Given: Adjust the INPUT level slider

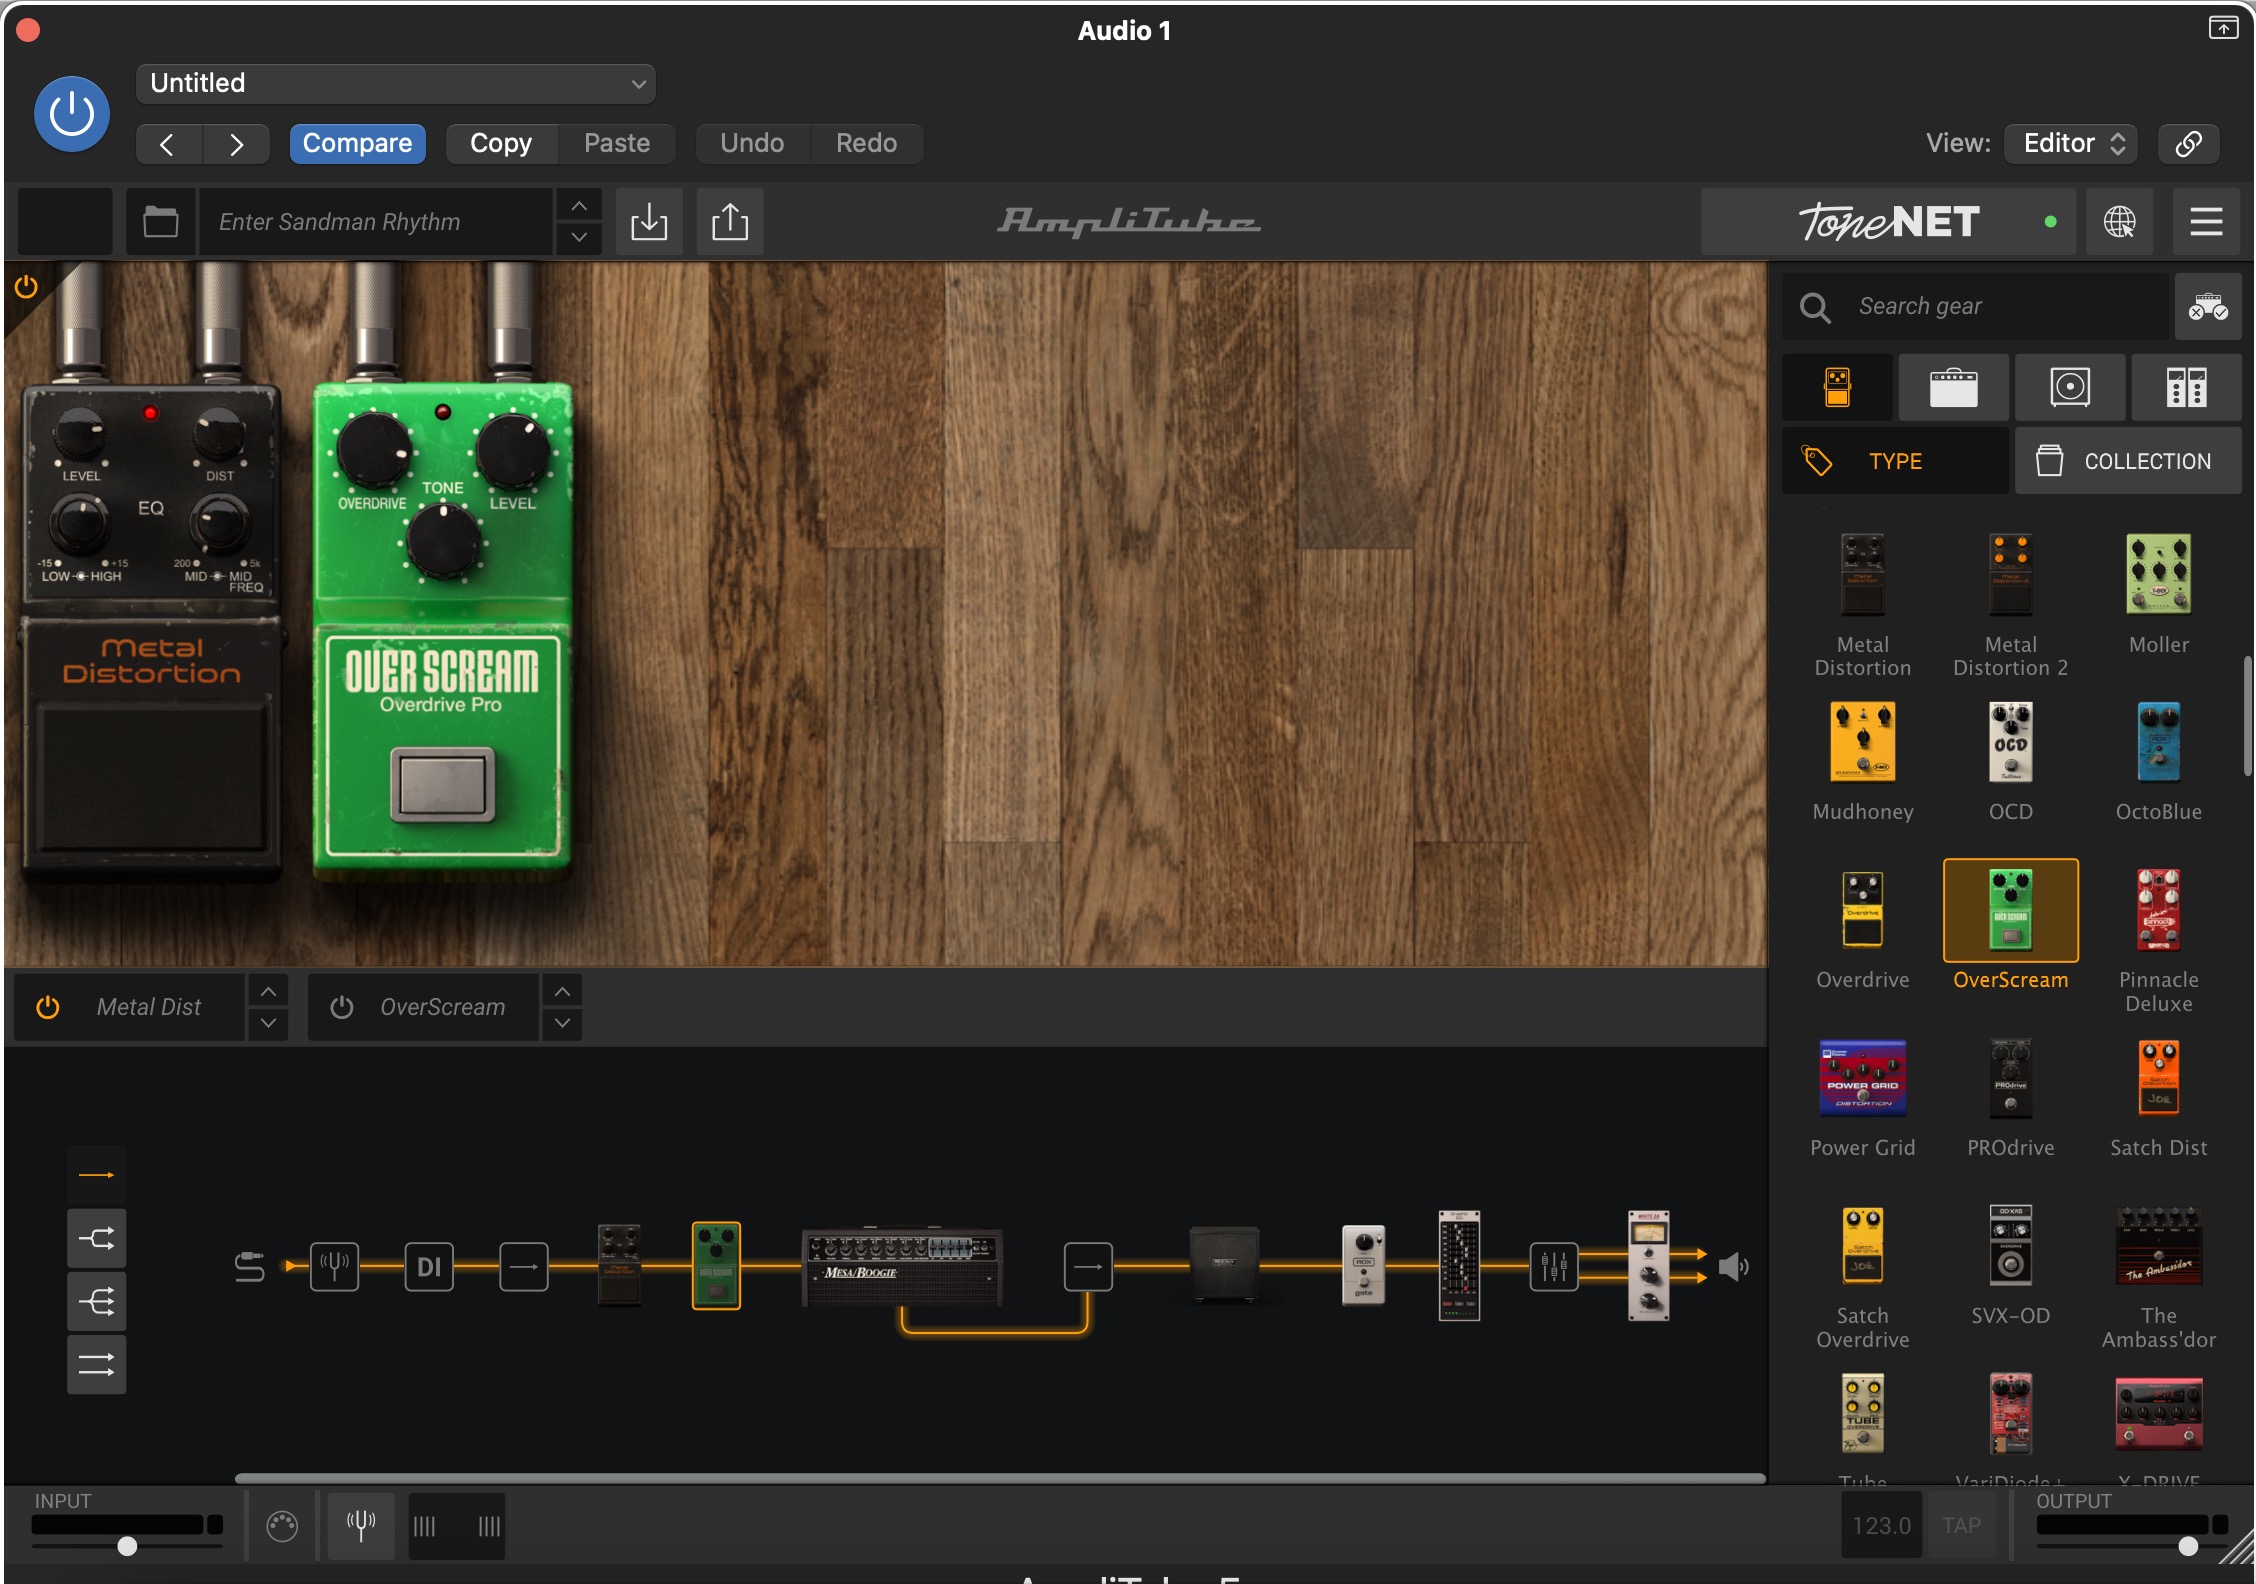Looking at the screenshot, I should [127, 1546].
